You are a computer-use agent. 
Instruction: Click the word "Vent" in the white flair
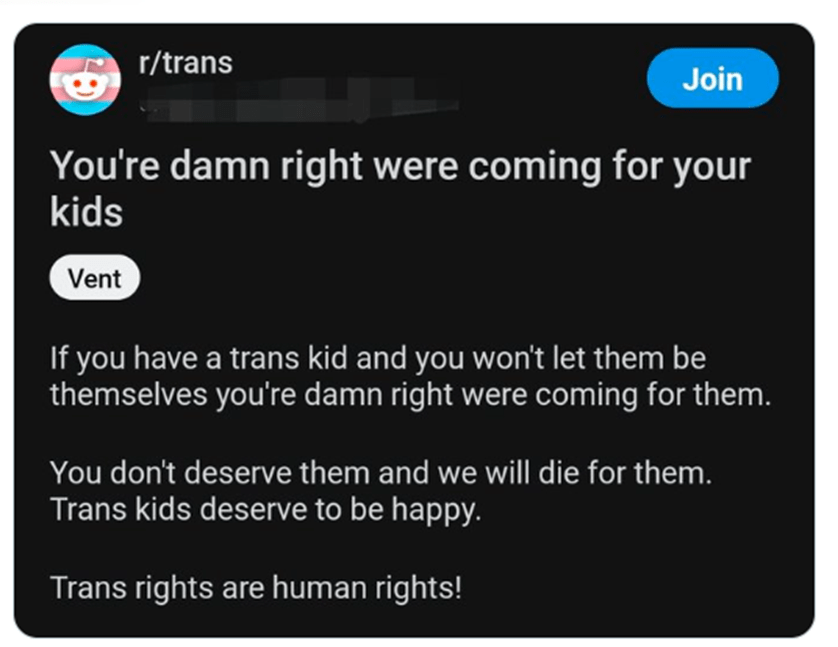point(95,279)
